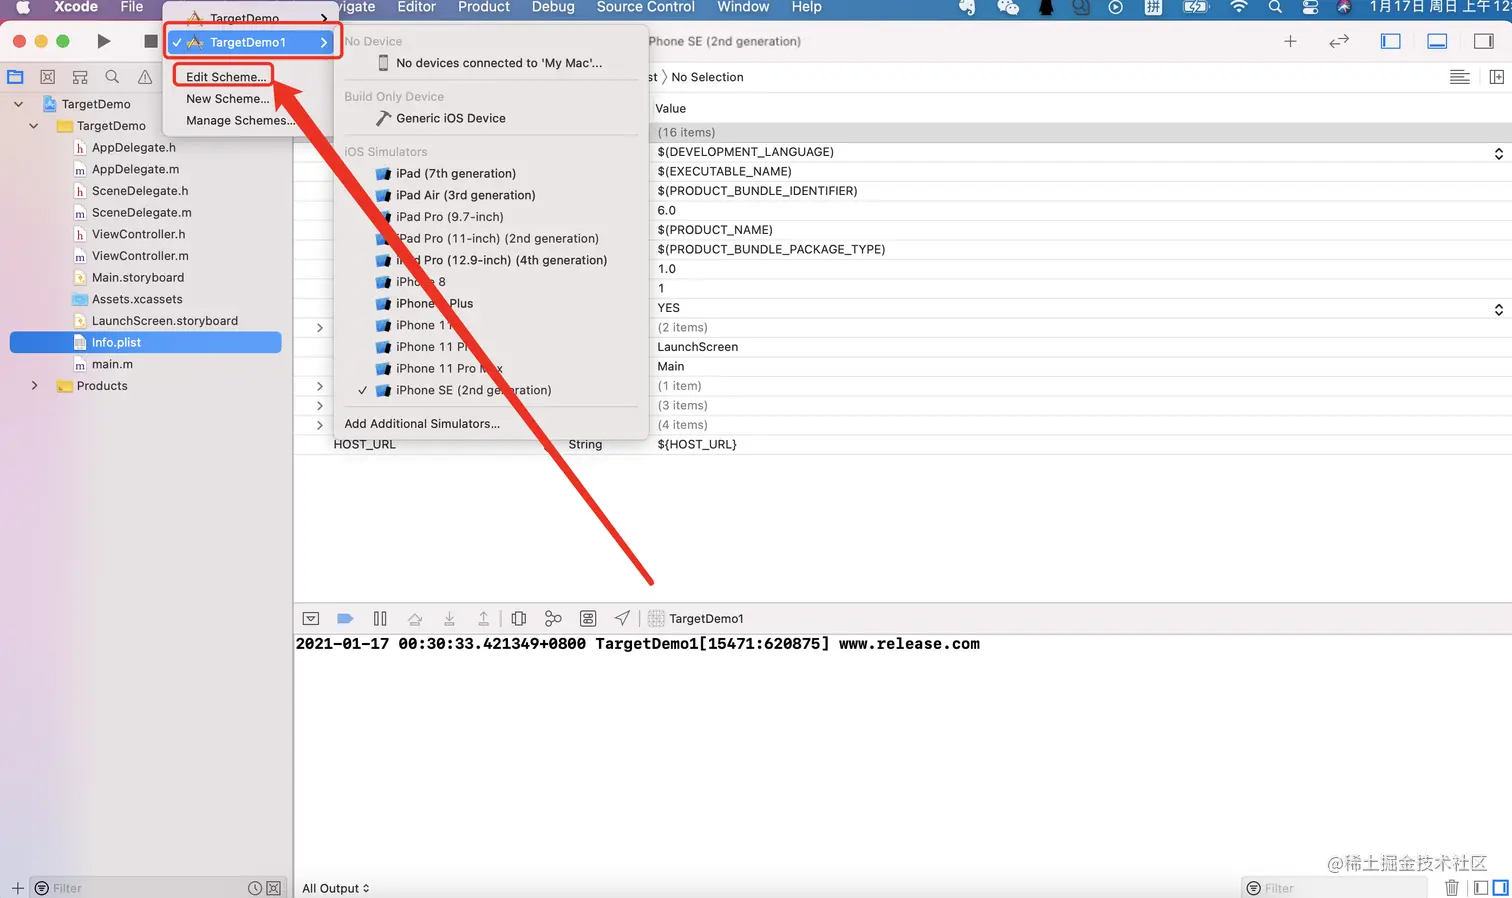Select Generic iOS Device as destination
1512x898 pixels.
(x=450, y=118)
